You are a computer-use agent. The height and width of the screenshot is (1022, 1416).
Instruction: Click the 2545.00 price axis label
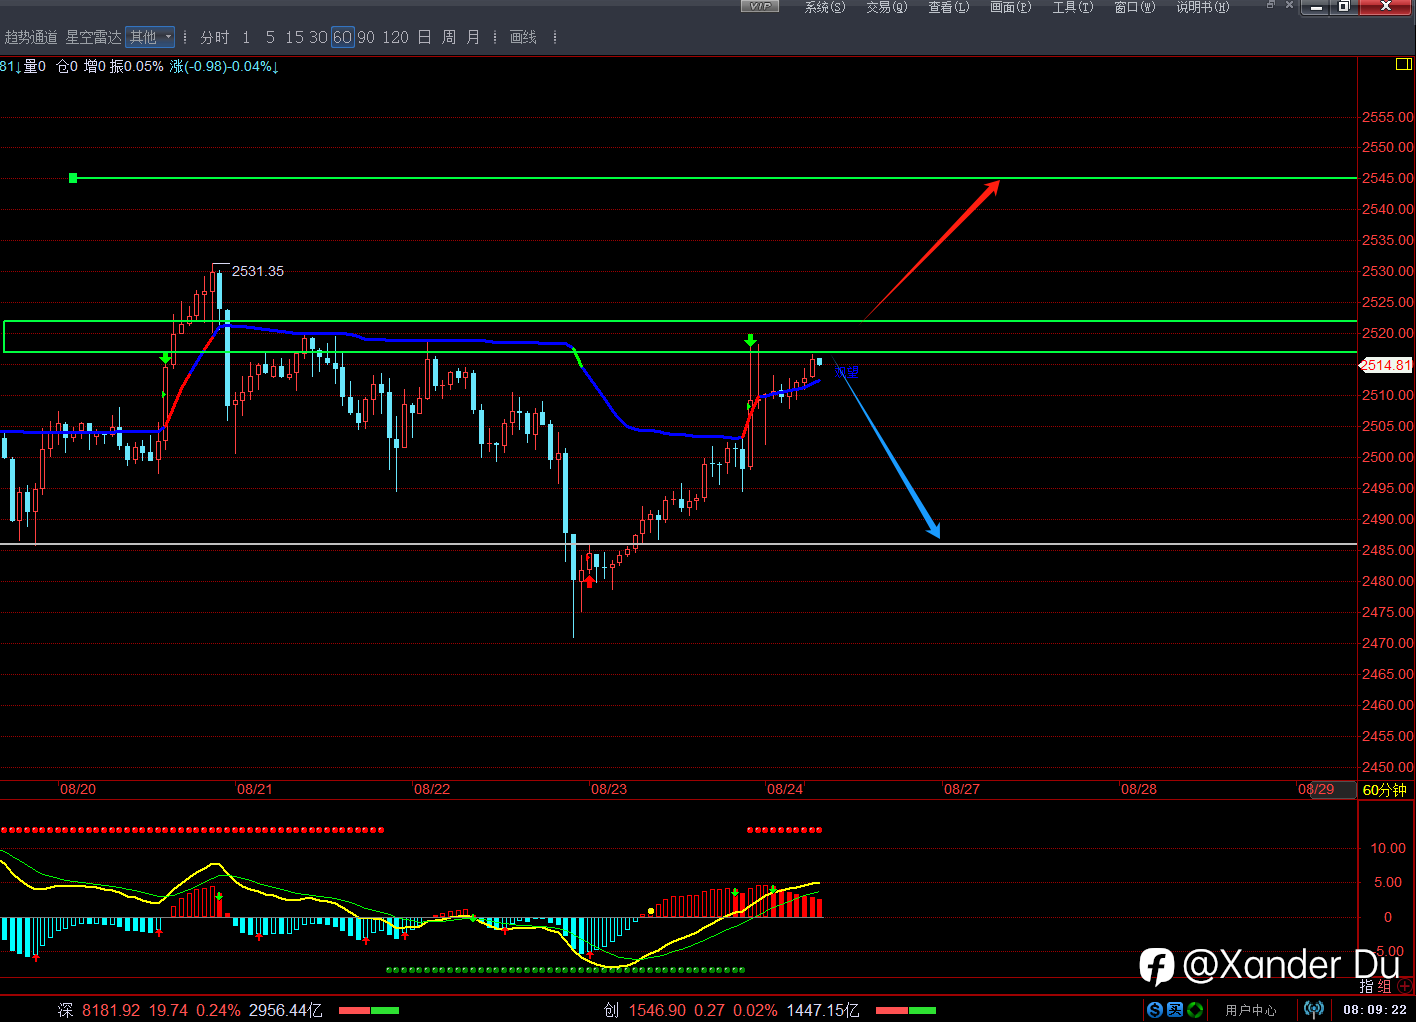click(x=1388, y=178)
